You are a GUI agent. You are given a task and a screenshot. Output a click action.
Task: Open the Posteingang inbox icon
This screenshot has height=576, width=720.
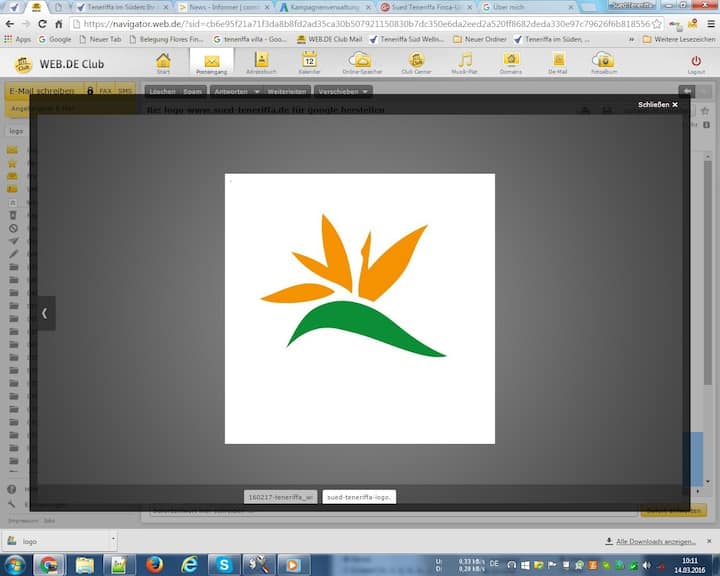click(x=211, y=63)
